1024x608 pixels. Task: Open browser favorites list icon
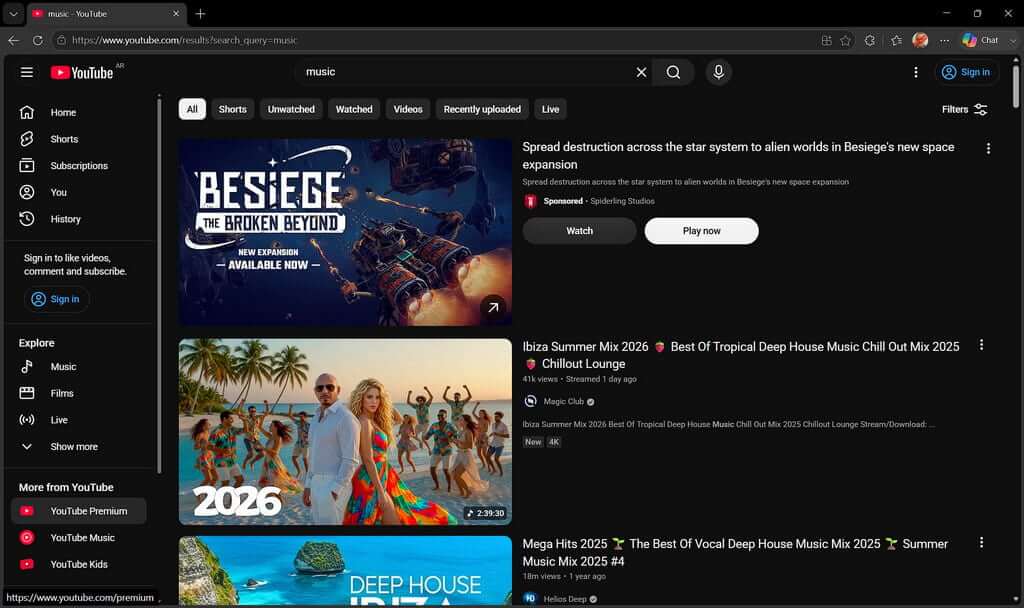click(896, 40)
